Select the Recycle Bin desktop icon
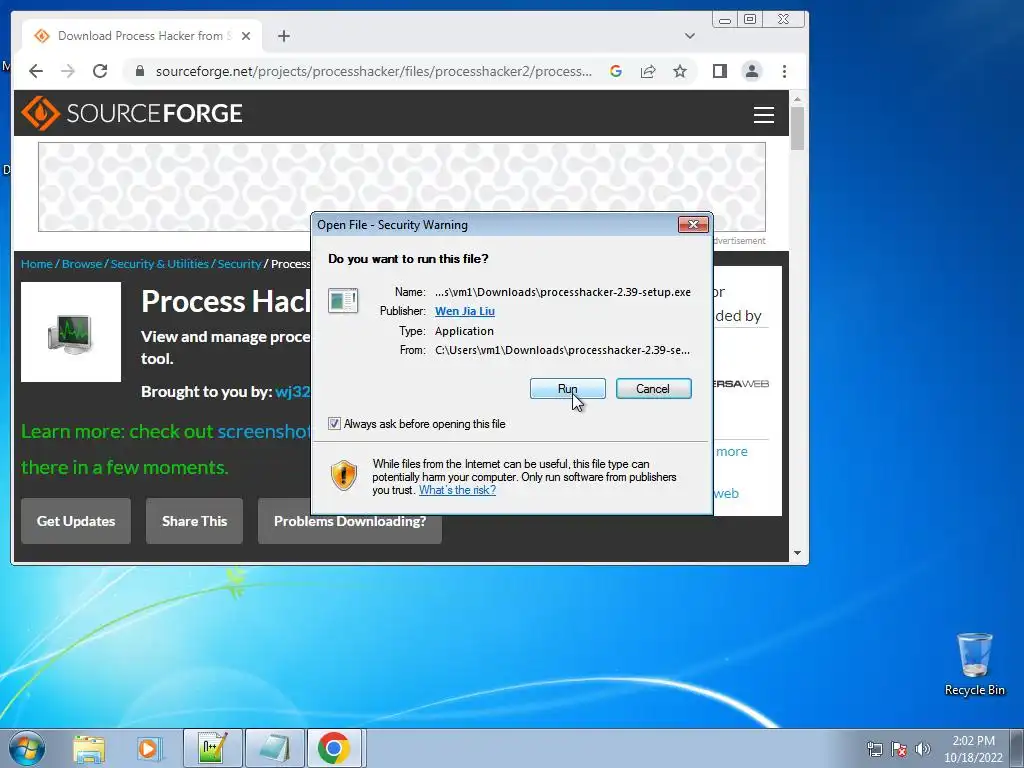This screenshot has width=1024, height=768. (974, 664)
